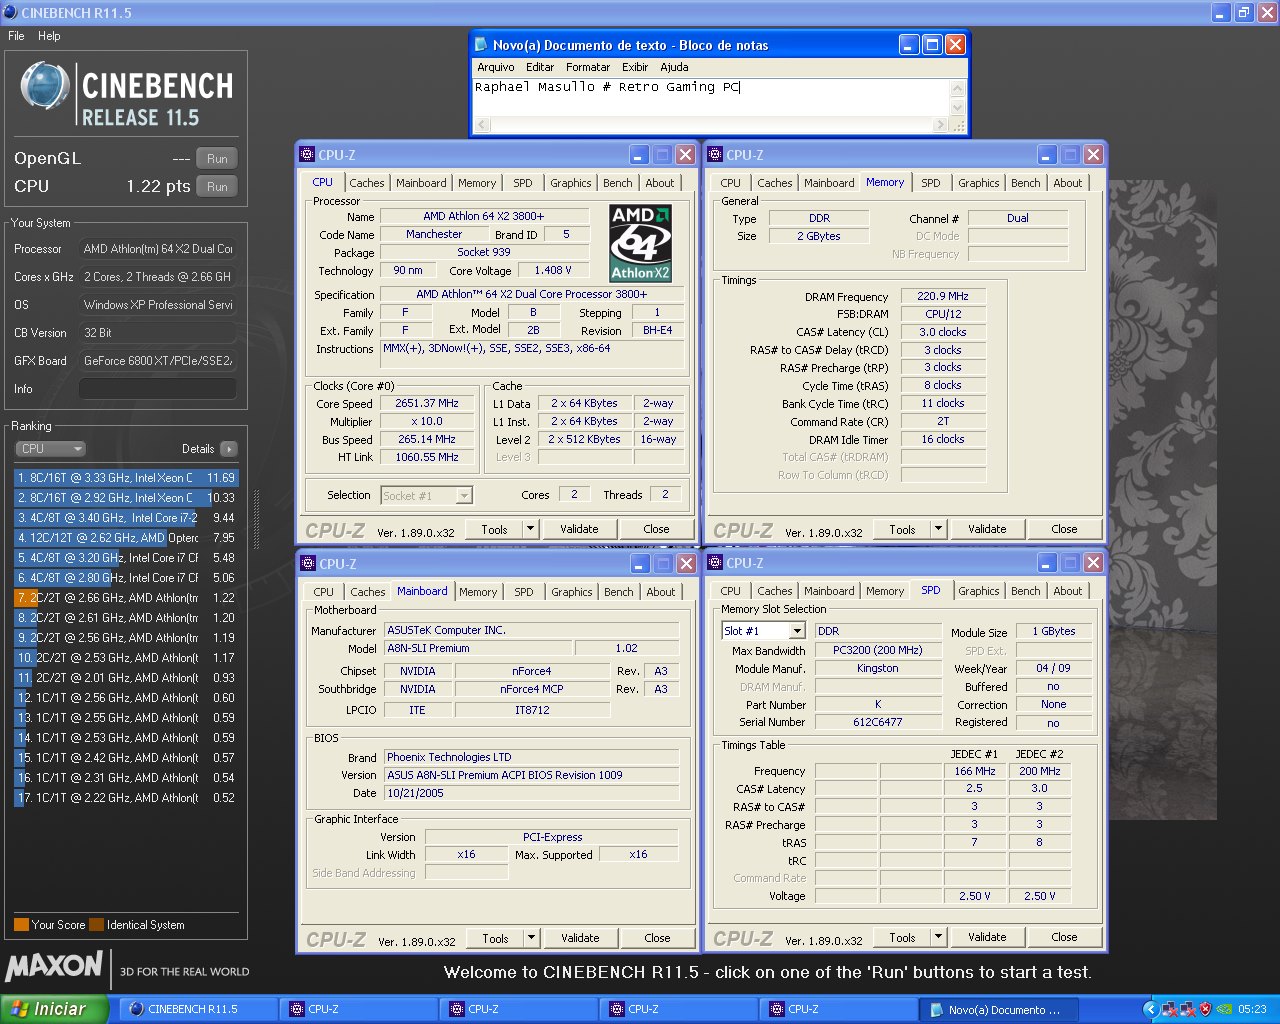Open SPD tab in top-right CPU-Z window
Viewport: 1280px width, 1024px height.
pos(931,183)
